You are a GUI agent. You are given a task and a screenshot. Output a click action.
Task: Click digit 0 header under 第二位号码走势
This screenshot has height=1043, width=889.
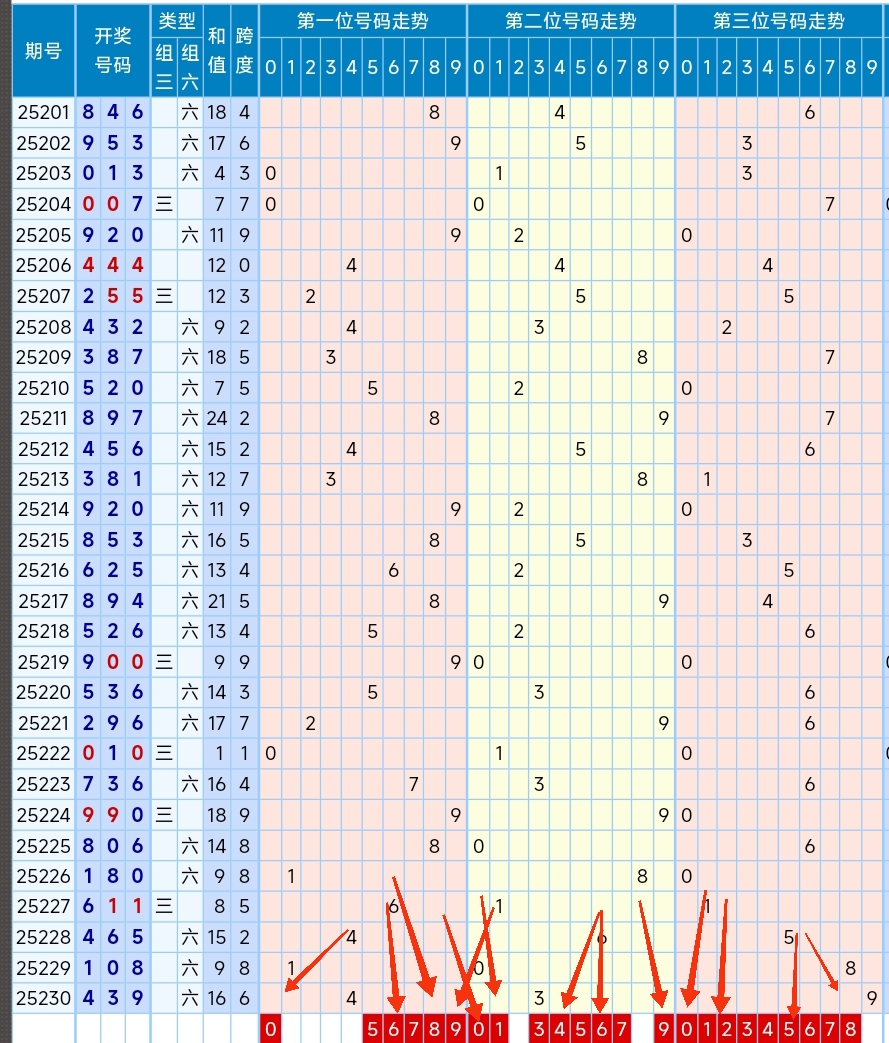[478, 67]
